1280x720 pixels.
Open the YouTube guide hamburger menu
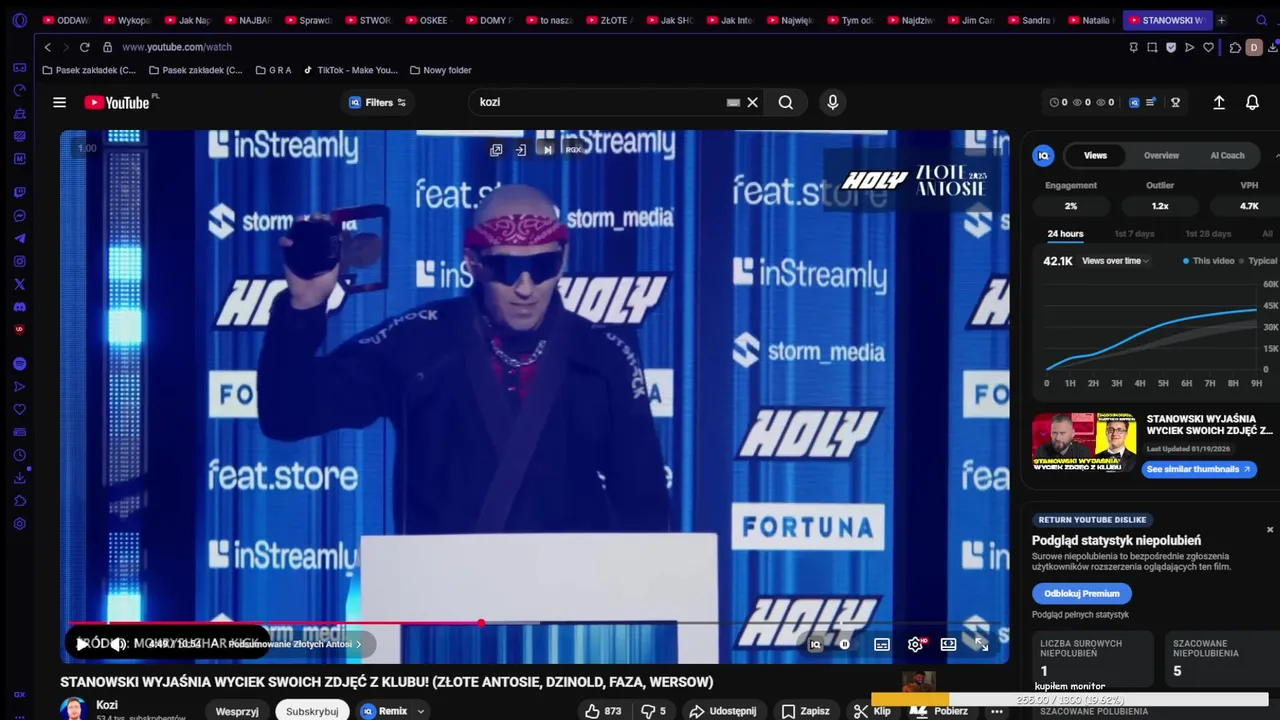tap(59, 102)
